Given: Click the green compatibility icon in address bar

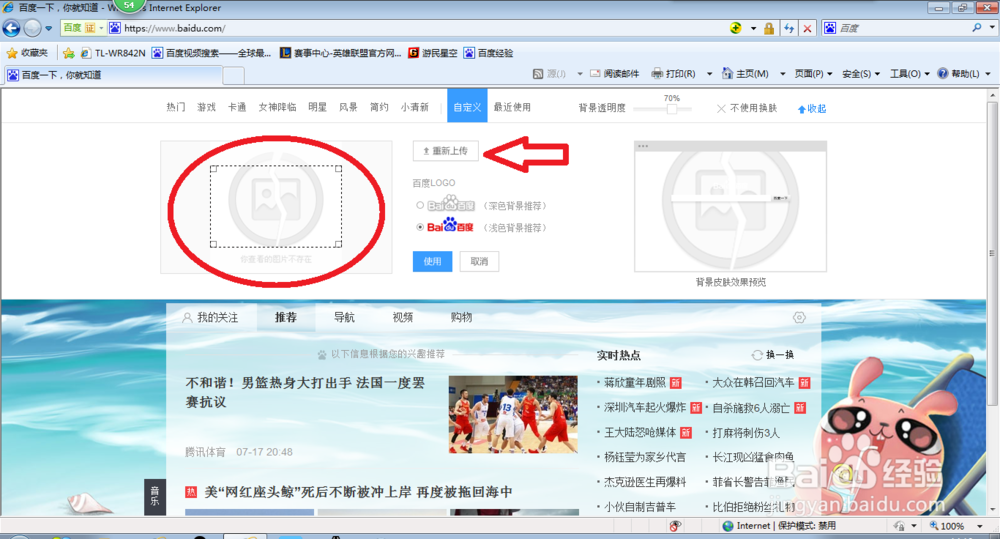Looking at the screenshot, I should [736, 28].
